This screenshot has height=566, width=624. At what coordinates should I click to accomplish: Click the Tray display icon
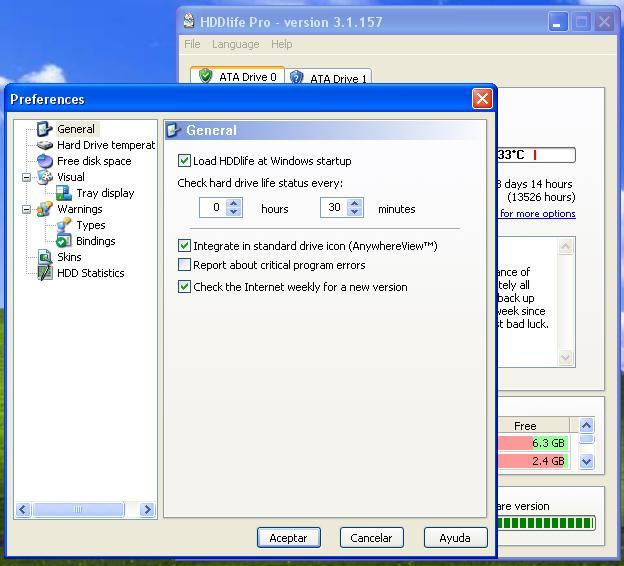pyautogui.click(x=64, y=193)
